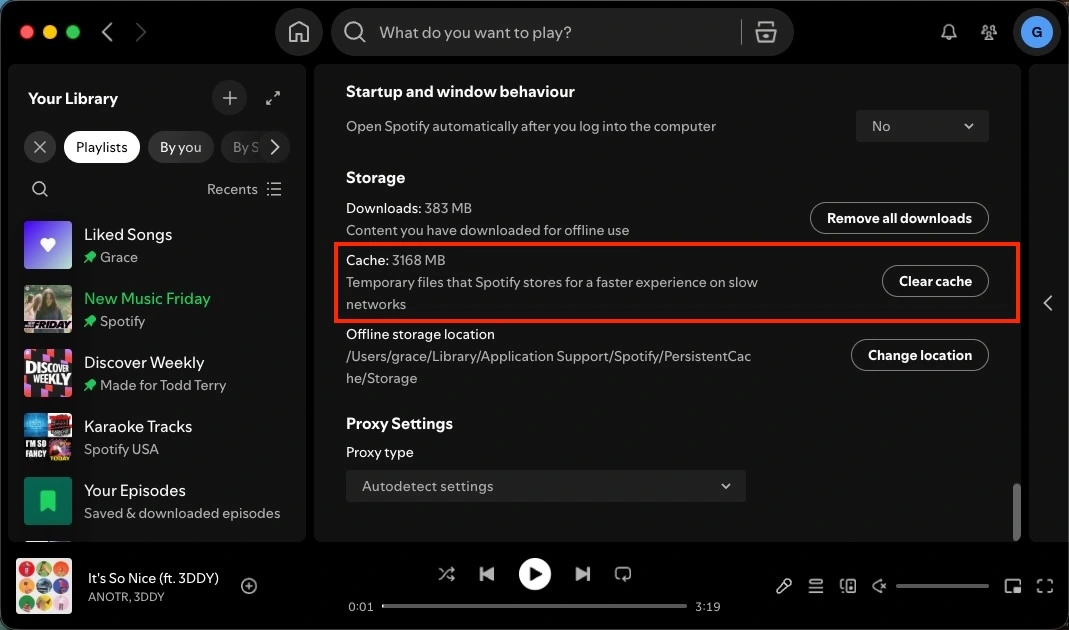
Task: Select the By you filter chip
Action: click(x=181, y=147)
